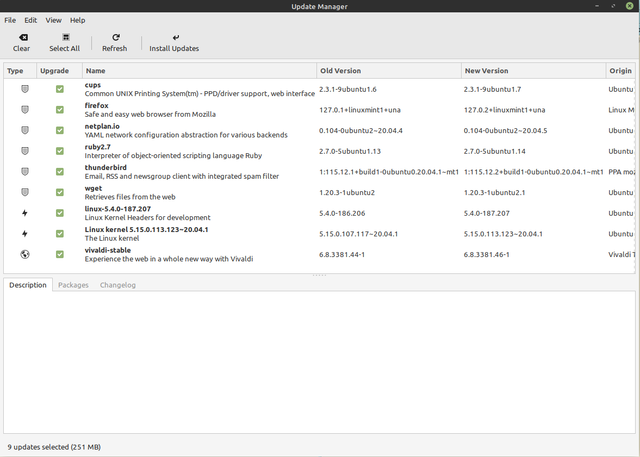This screenshot has width=640, height=457.
Task: Click old version 2.7.0-5ubuntu1.13
Action: (x=350, y=151)
